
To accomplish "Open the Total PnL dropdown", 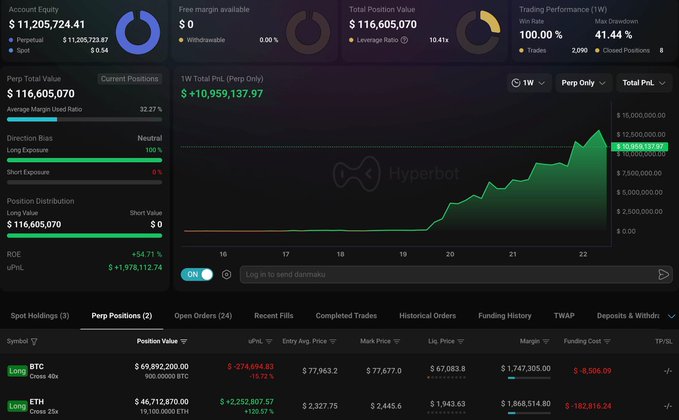I will 644,83.
